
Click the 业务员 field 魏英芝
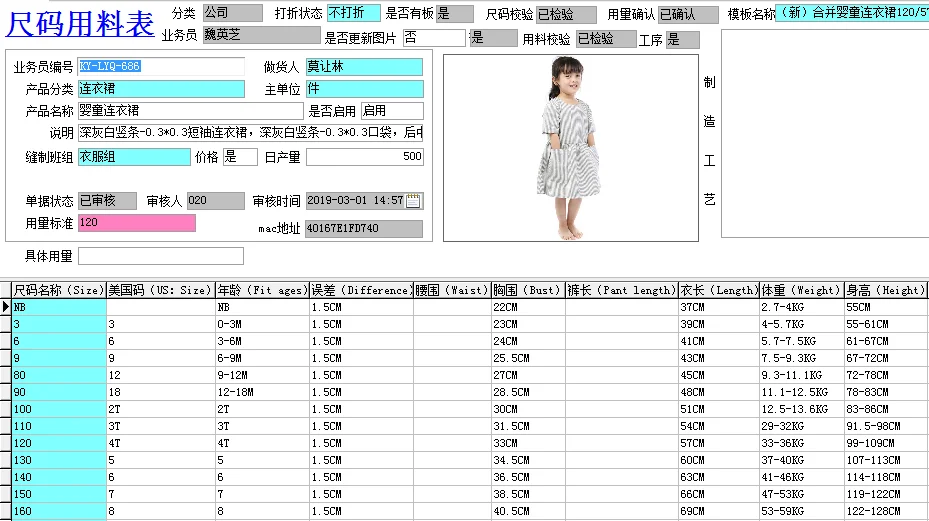pyautogui.click(x=261, y=35)
